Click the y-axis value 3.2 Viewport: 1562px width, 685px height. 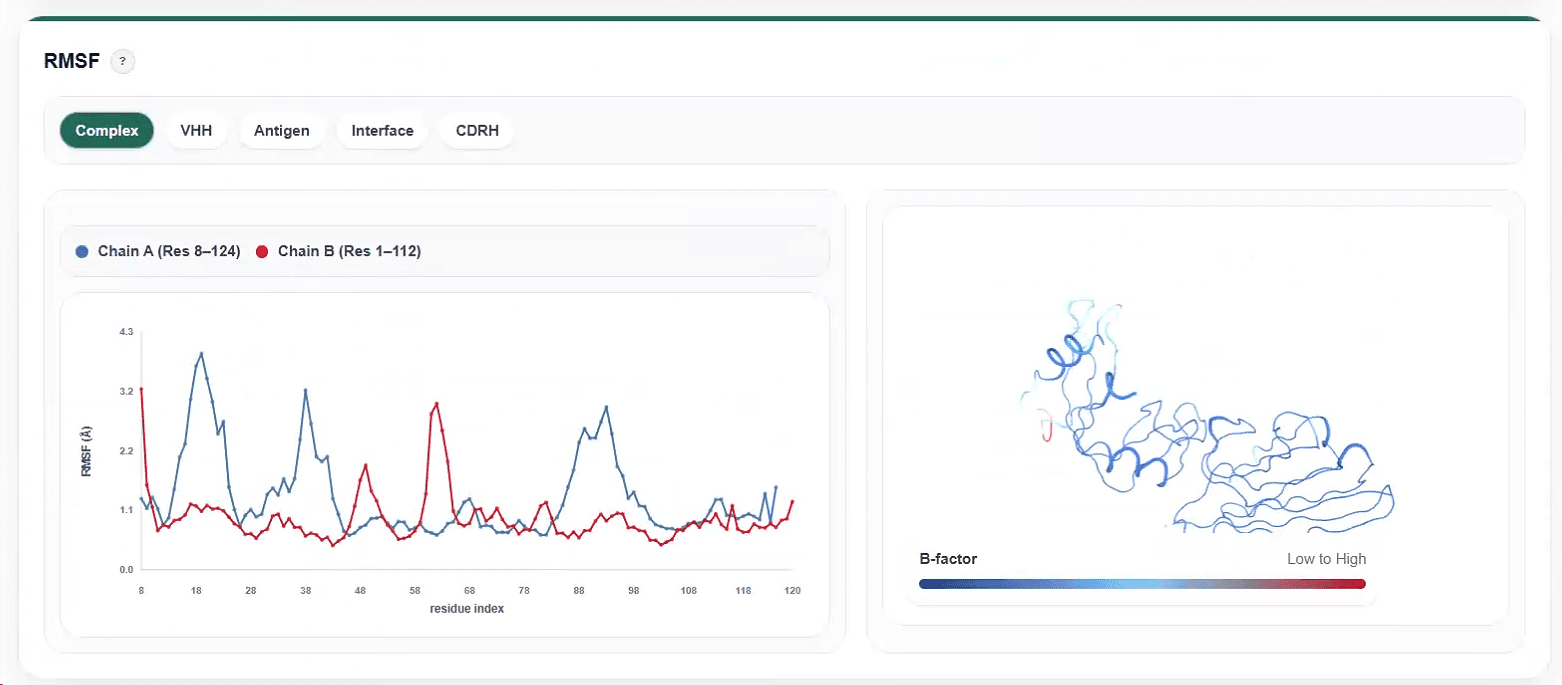(x=126, y=391)
